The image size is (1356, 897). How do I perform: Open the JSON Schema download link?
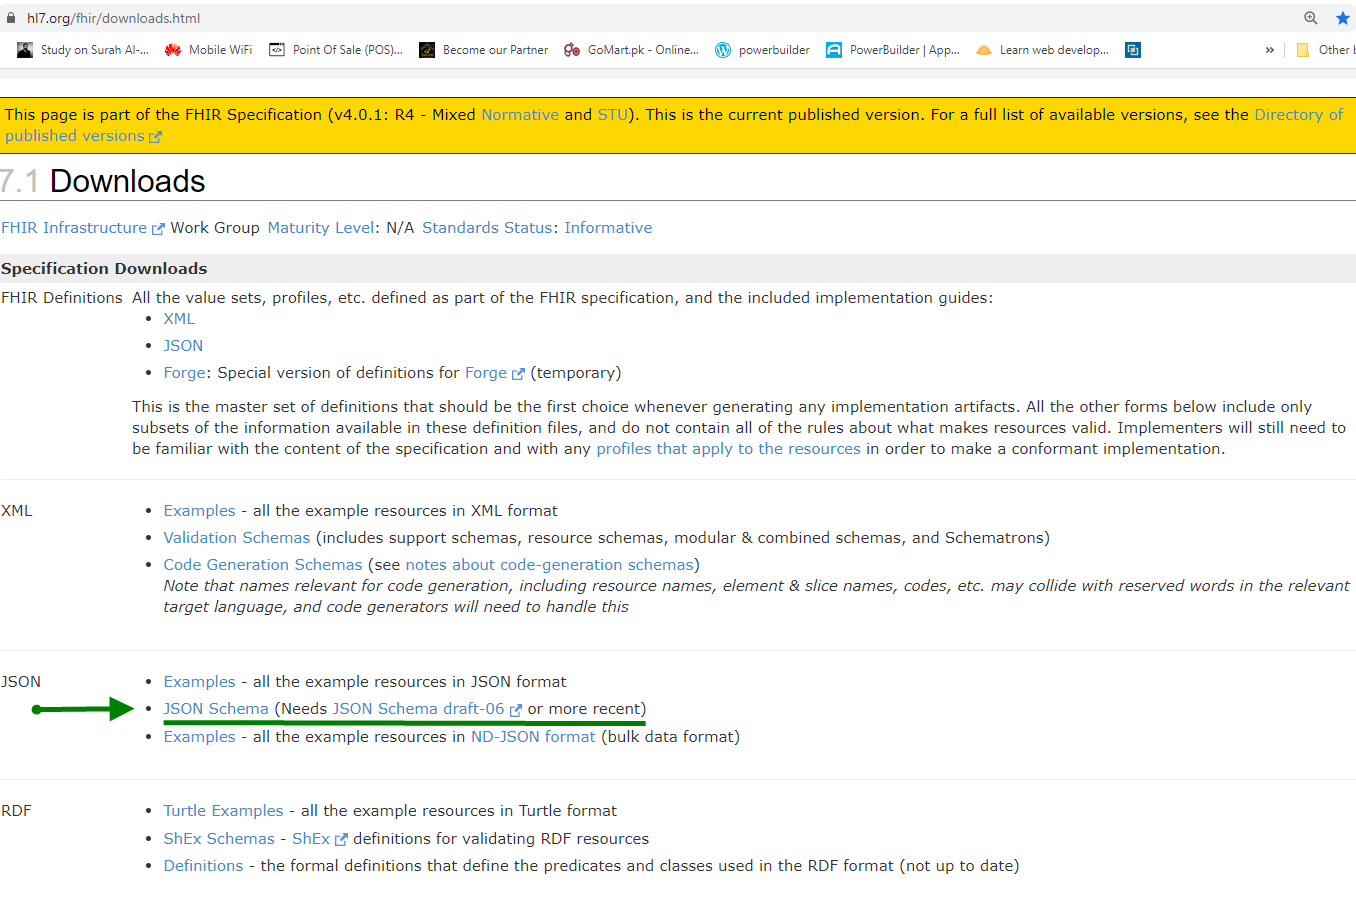[216, 709]
